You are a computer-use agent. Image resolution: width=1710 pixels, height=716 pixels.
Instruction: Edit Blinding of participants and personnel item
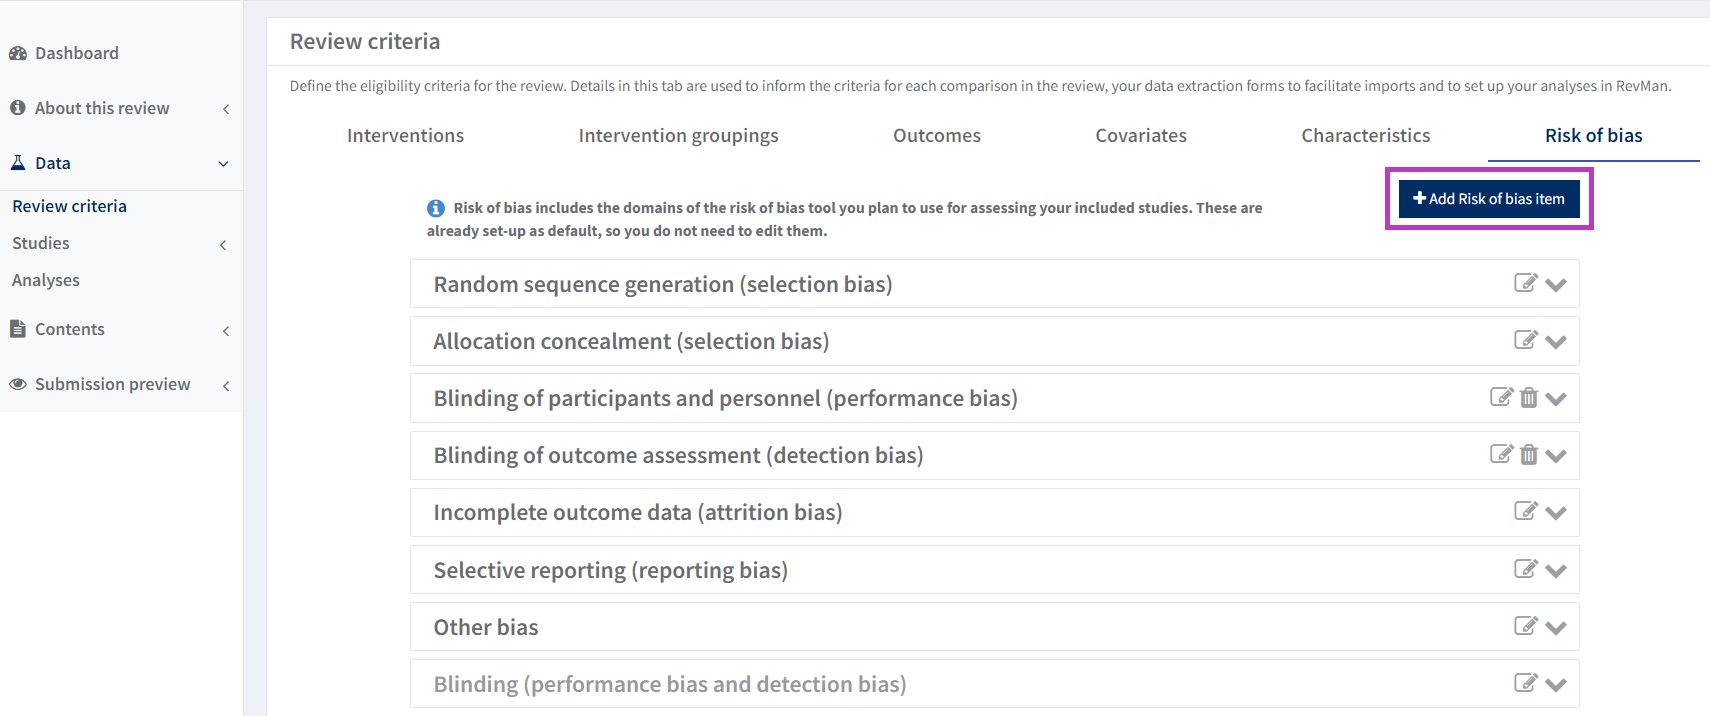click(x=1501, y=397)
